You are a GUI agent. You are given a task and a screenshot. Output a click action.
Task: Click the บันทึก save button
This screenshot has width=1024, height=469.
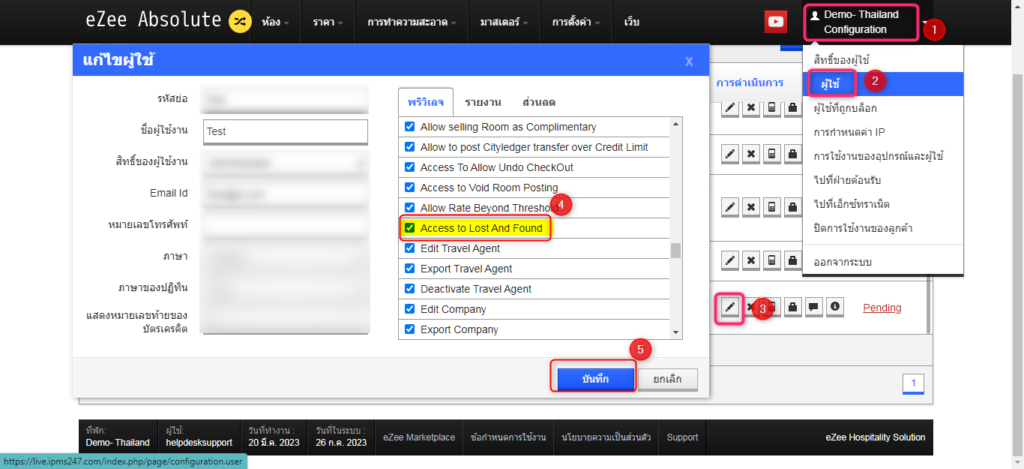tap(596, 380)
